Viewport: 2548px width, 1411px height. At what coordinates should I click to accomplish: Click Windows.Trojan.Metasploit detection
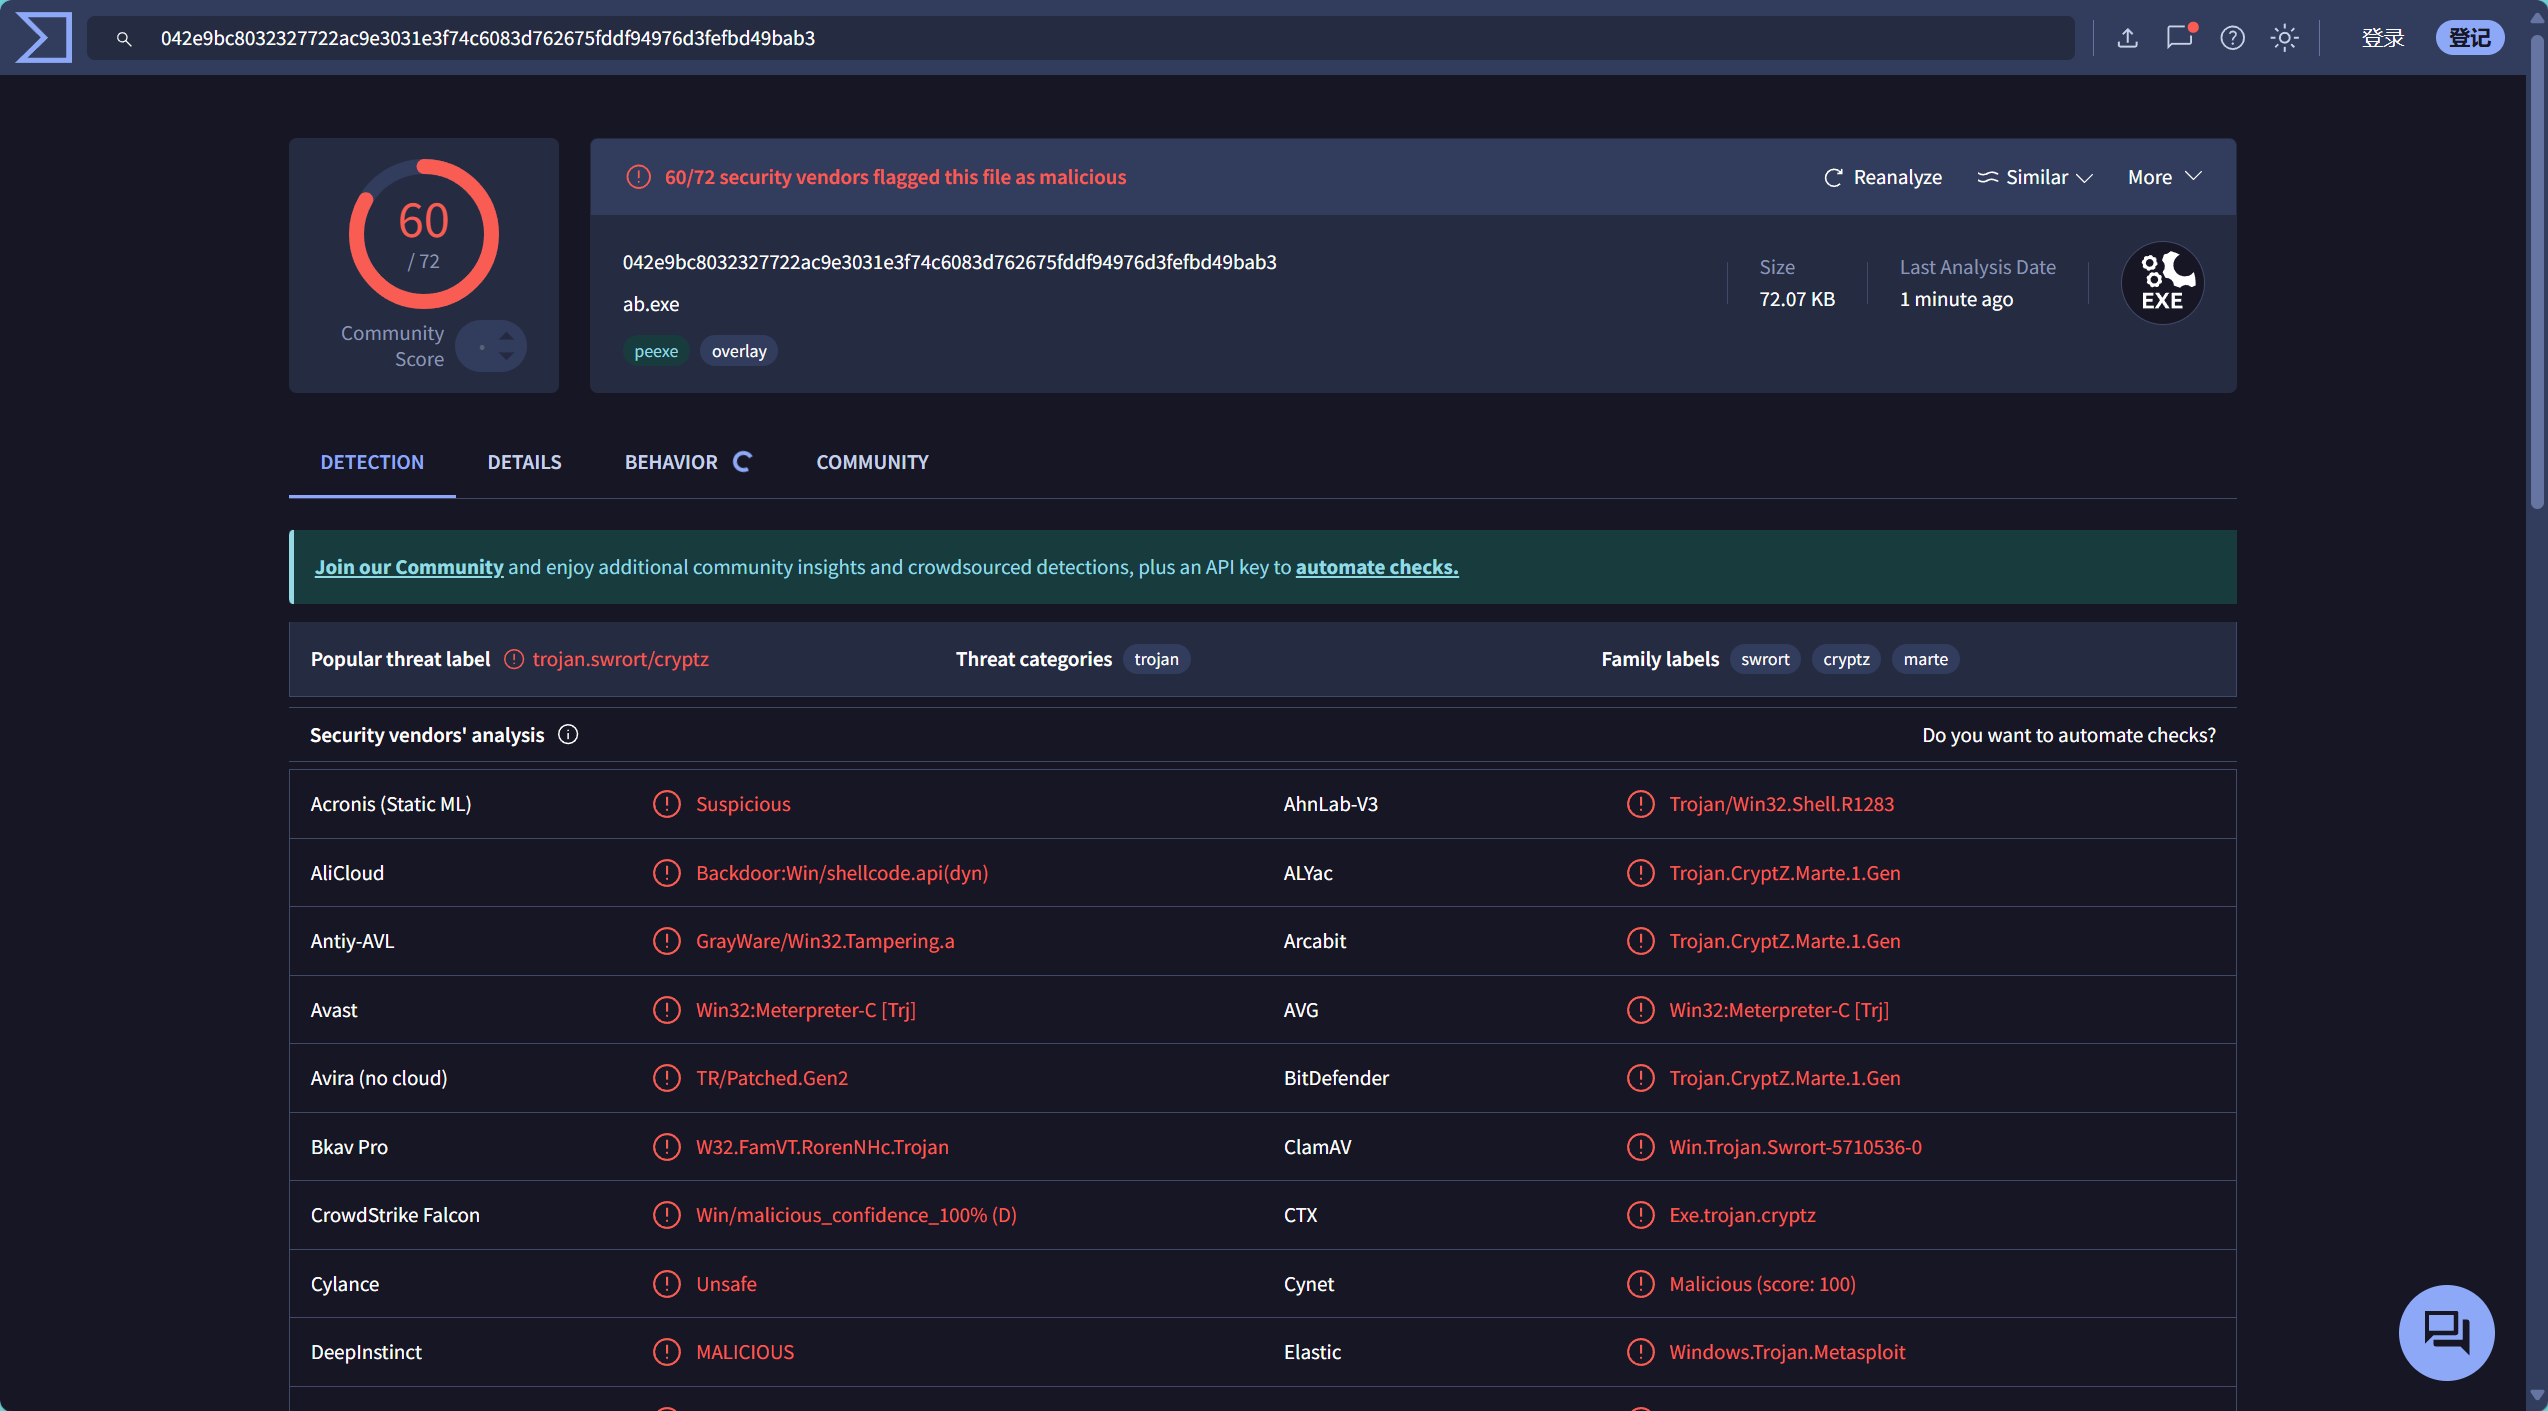pos(1787,1352)
